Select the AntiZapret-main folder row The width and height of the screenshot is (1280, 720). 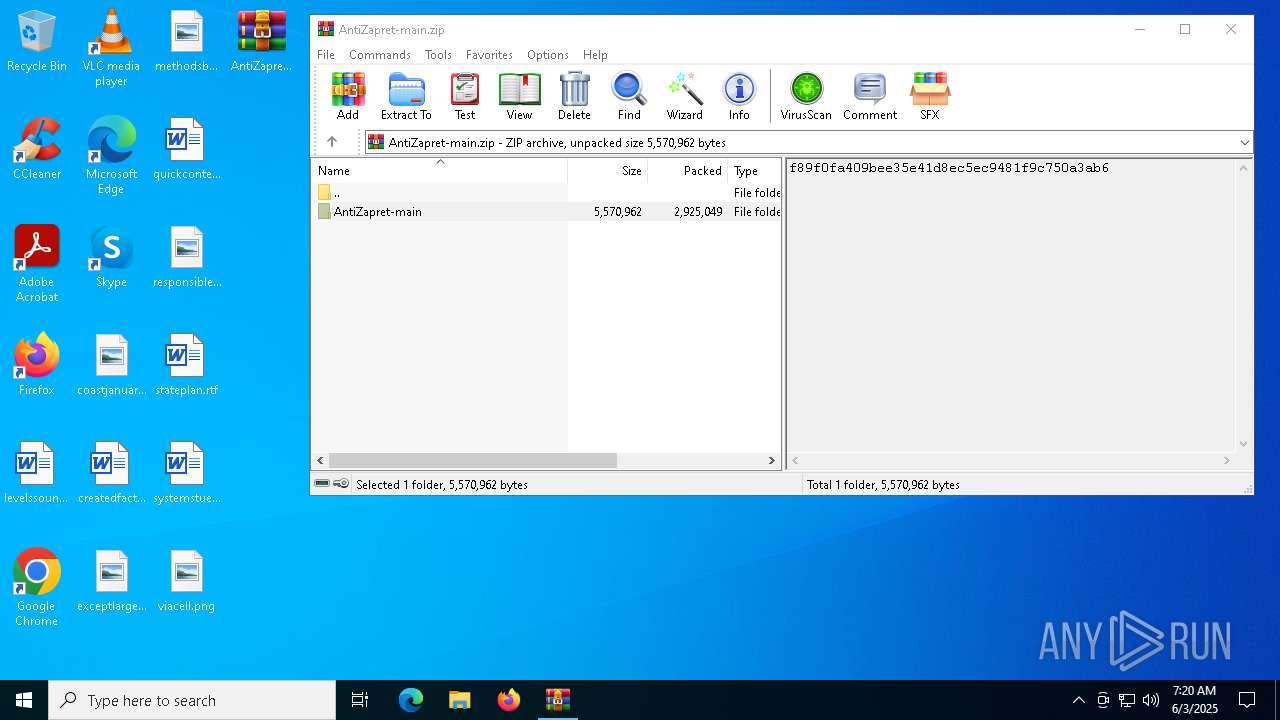tap(546, 212)
